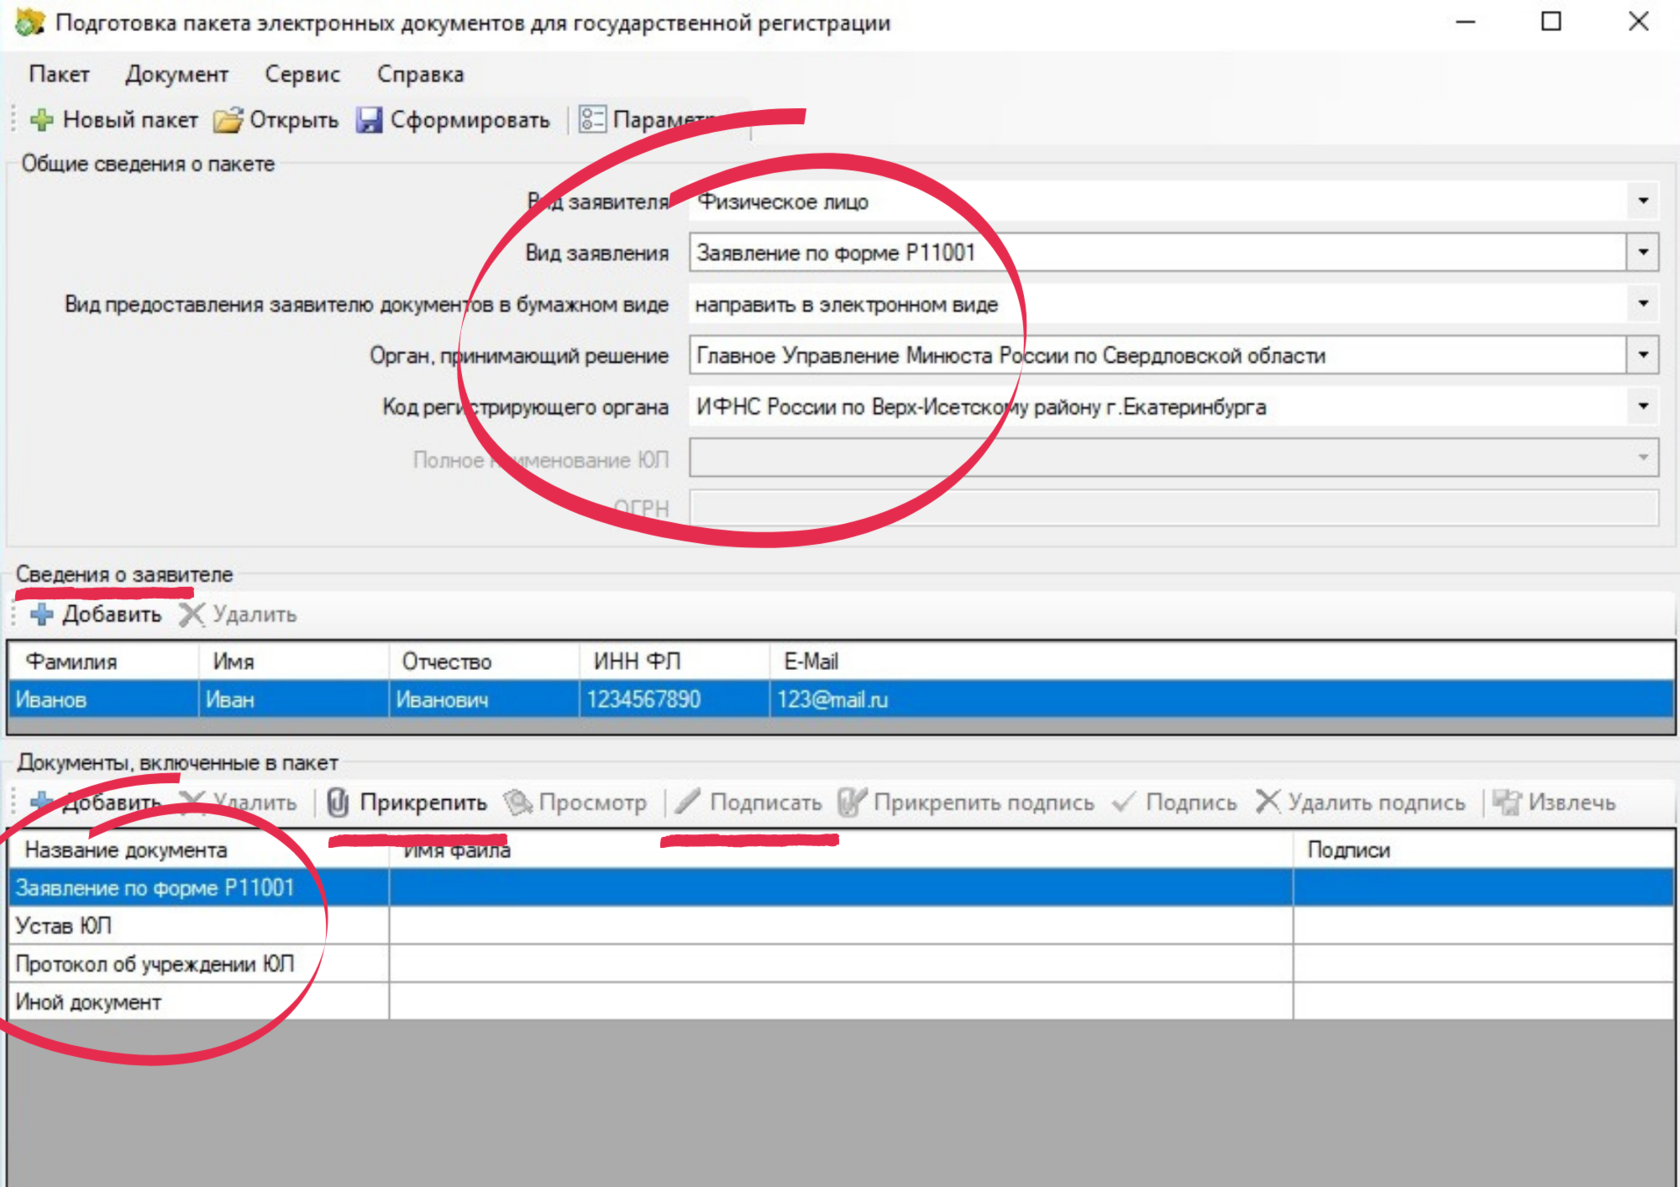Click the Удалить подпись label
The height and width of the screenshot is (1187, 1680).
click(1376, 802)
